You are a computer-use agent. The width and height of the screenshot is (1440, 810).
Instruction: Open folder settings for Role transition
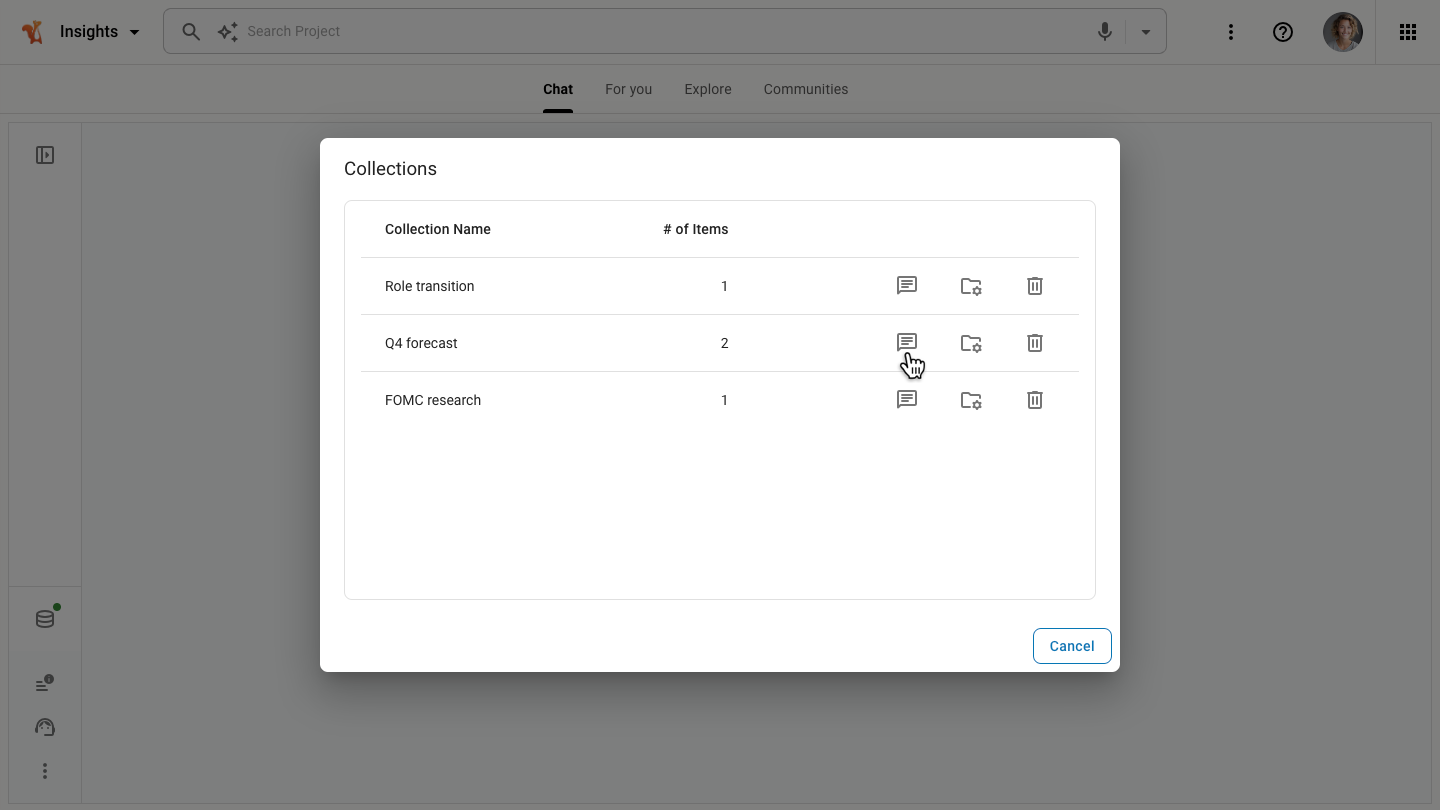971,286
